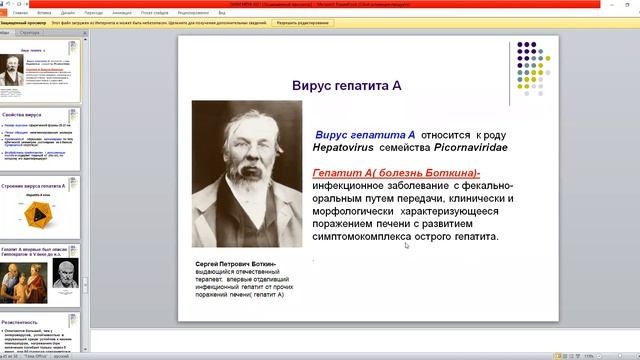Image resolution: width=640 pixels, height=360 pixels.
Task: Open the orange File tab
Action: (3, 13)
